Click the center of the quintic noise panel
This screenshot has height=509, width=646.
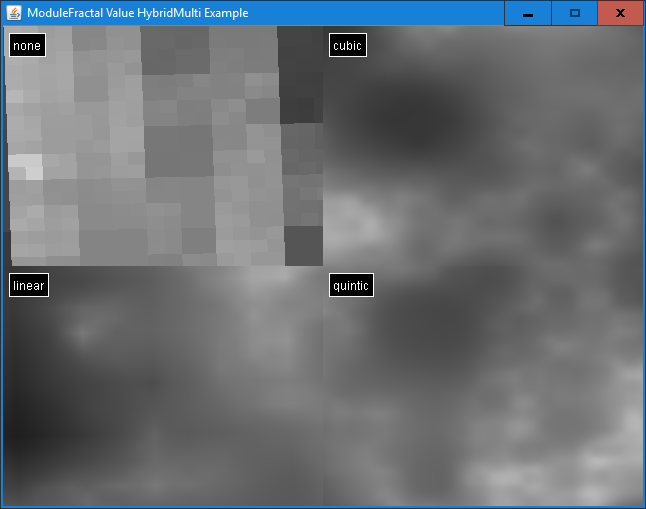(483, 386)
